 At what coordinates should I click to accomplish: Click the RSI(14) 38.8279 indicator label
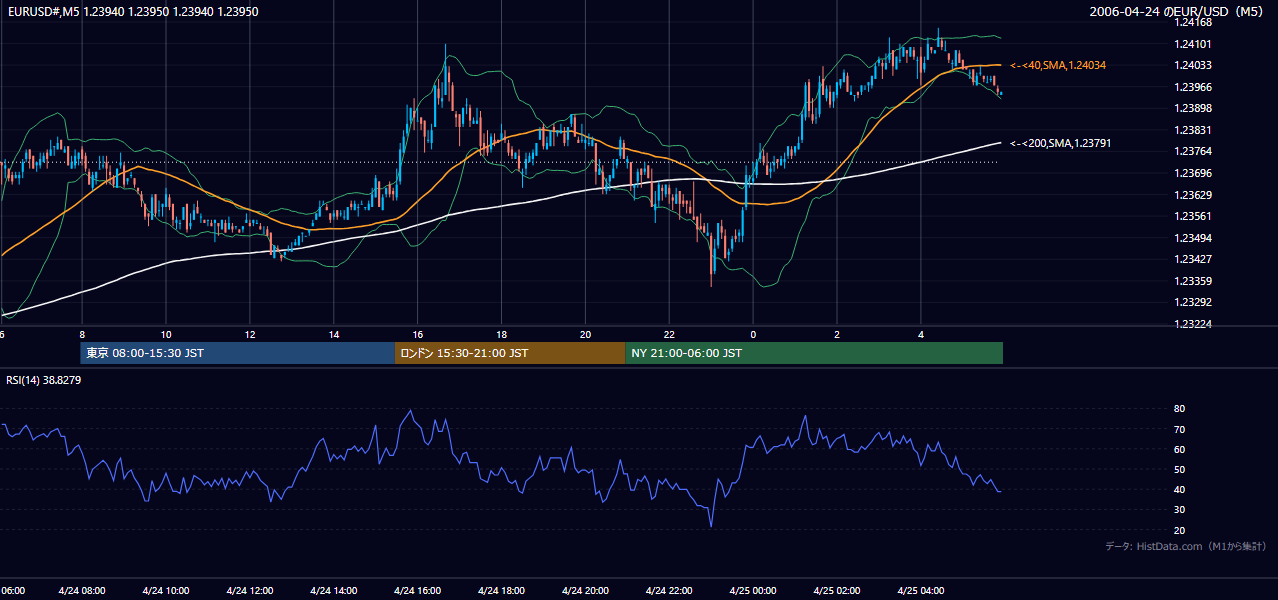coord(44,380)
